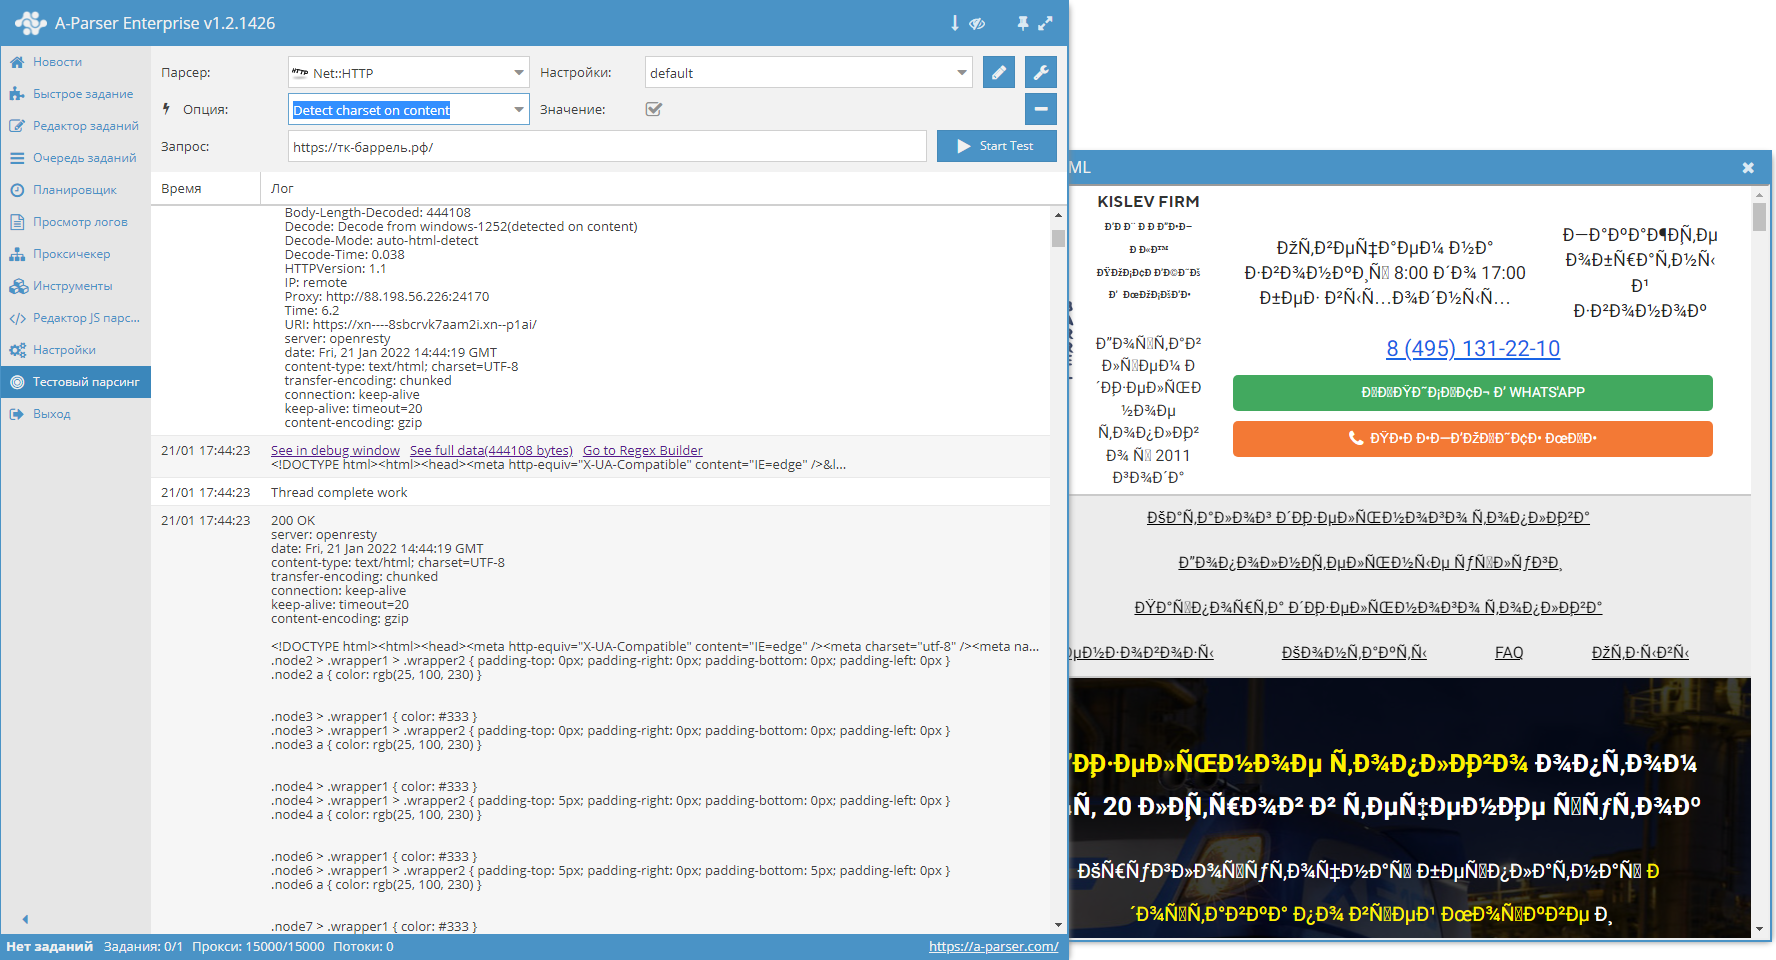This screenshot has height=960, width=1776.
Task: Click the fullscreen expand icon in the header
Action: tap(1046, 22)
